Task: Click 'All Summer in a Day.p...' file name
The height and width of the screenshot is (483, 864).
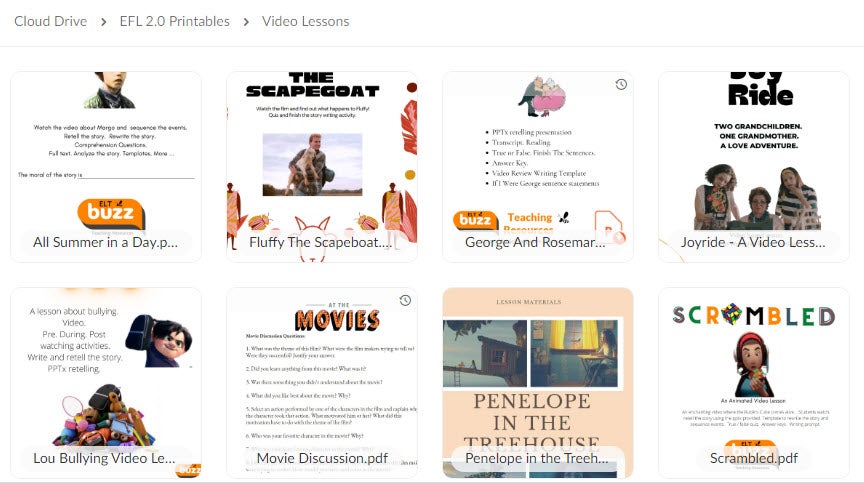Action: 105,242
